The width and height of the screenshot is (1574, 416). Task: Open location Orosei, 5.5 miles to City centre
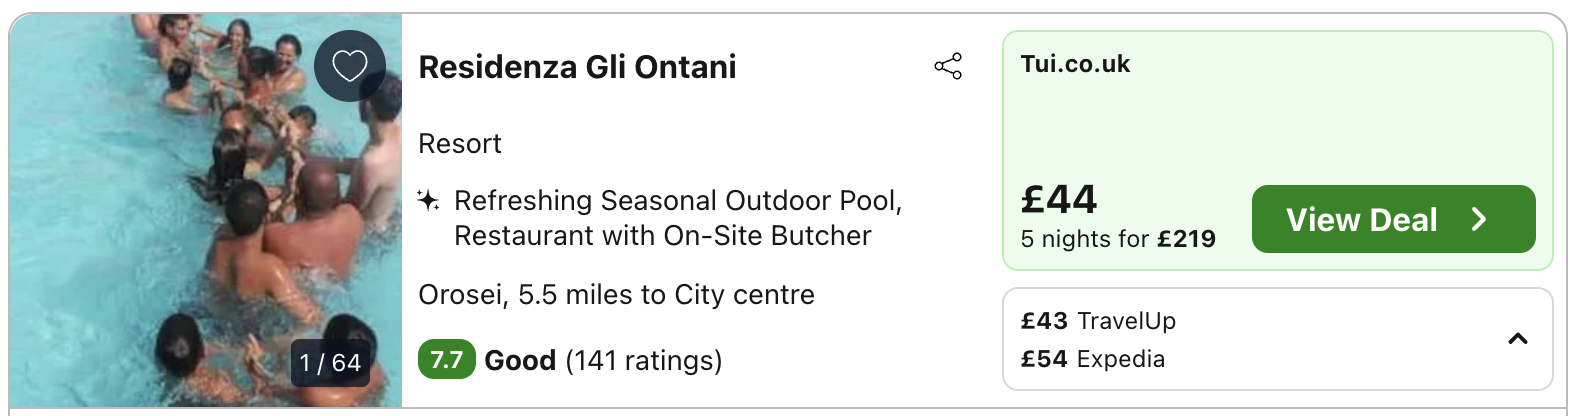pyautogui.click(x=616, y=295)
